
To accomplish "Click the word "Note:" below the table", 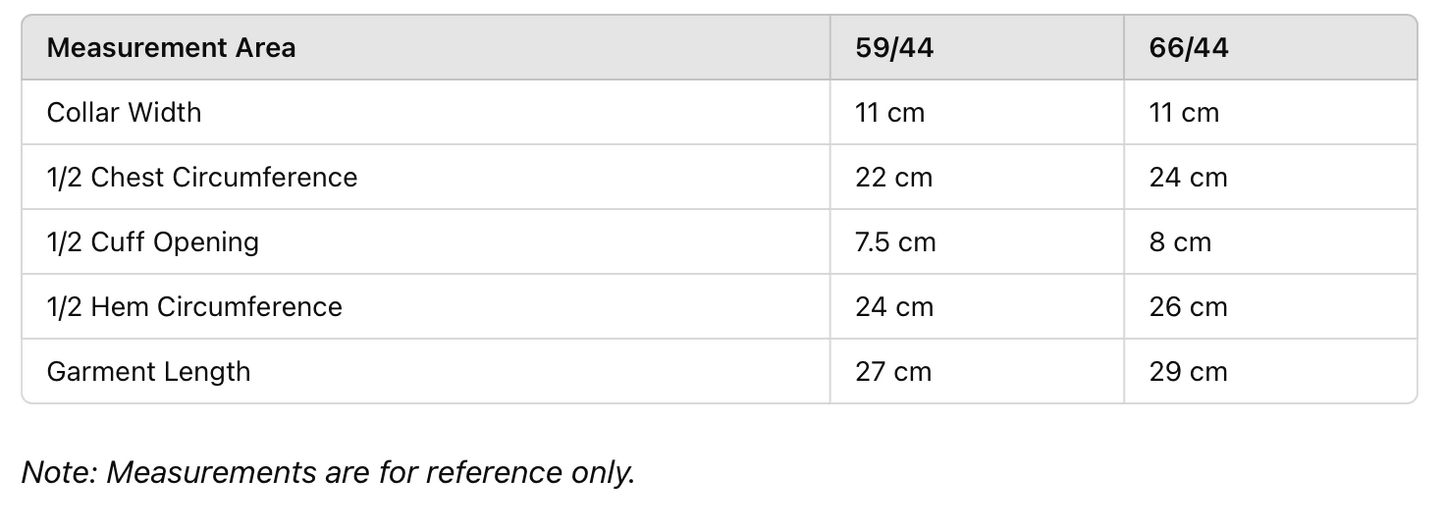I will coord(58,472).
